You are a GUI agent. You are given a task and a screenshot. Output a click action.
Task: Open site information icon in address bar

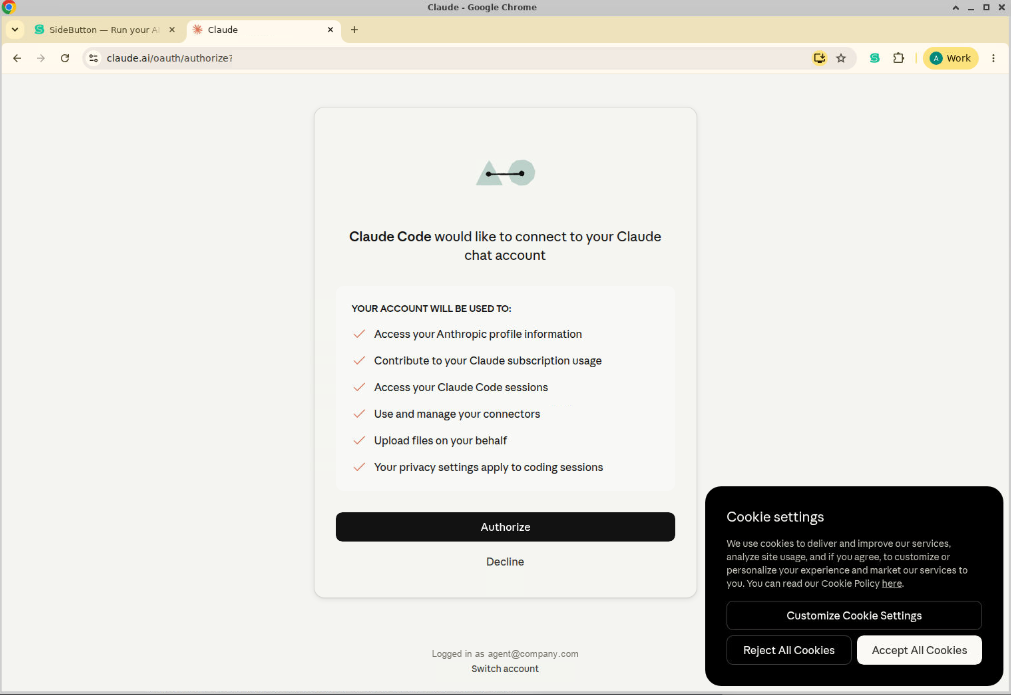[x=93, y=58]
